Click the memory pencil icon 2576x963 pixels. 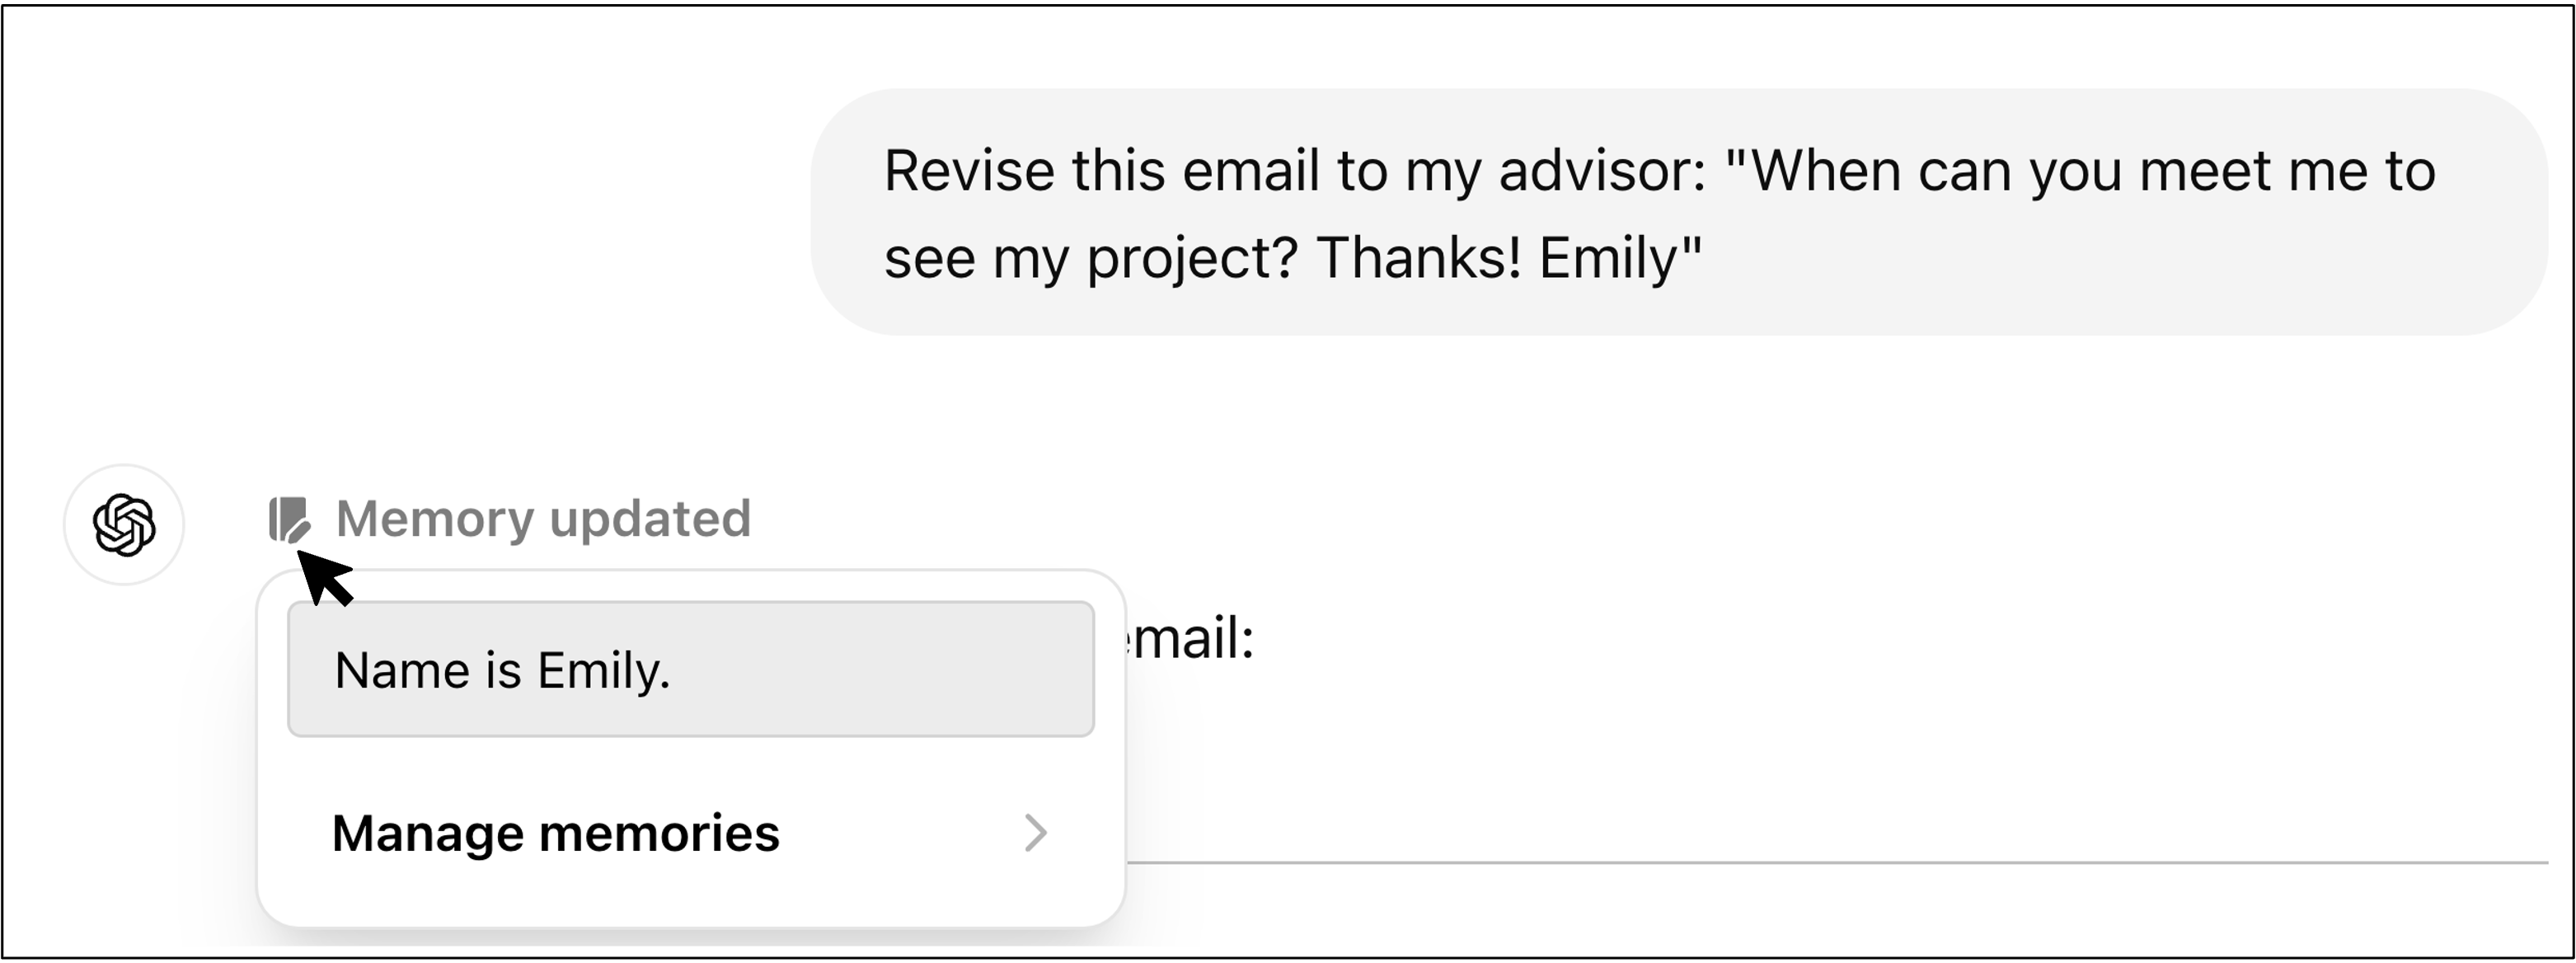pos(289,519)
